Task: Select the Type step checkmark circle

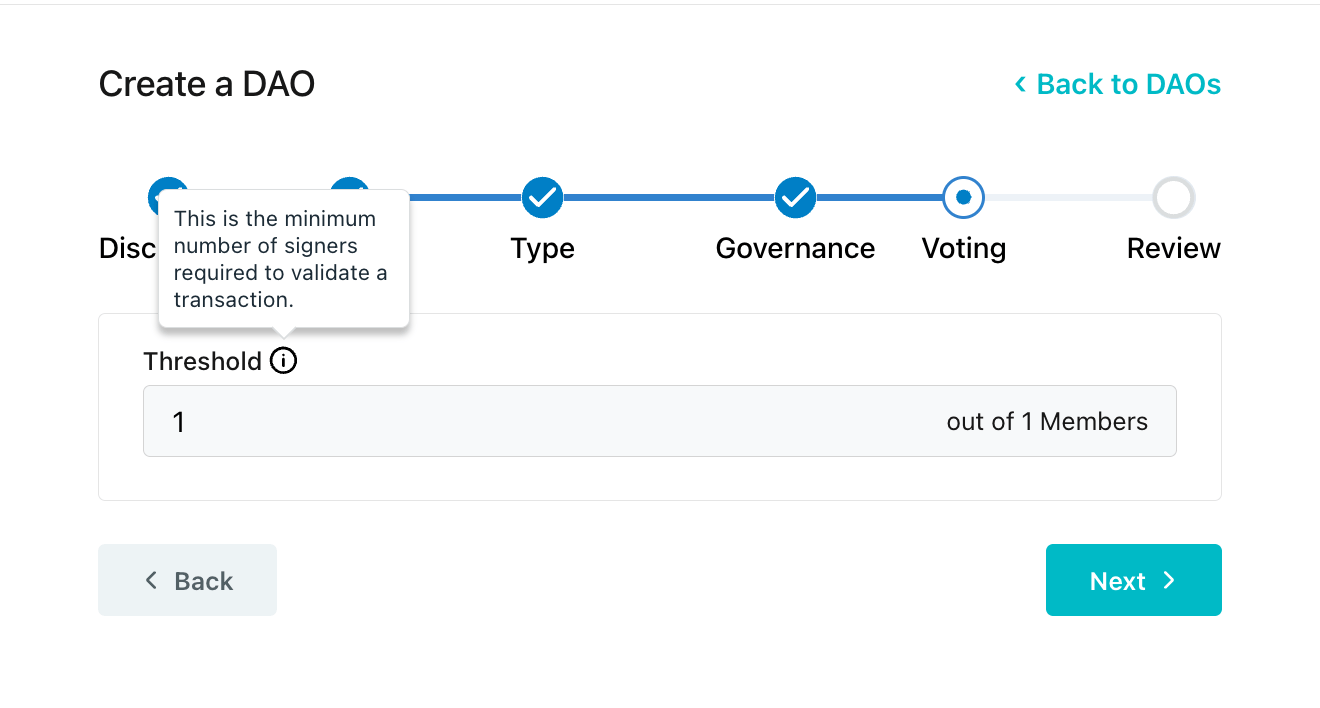Action: (543, 198)
